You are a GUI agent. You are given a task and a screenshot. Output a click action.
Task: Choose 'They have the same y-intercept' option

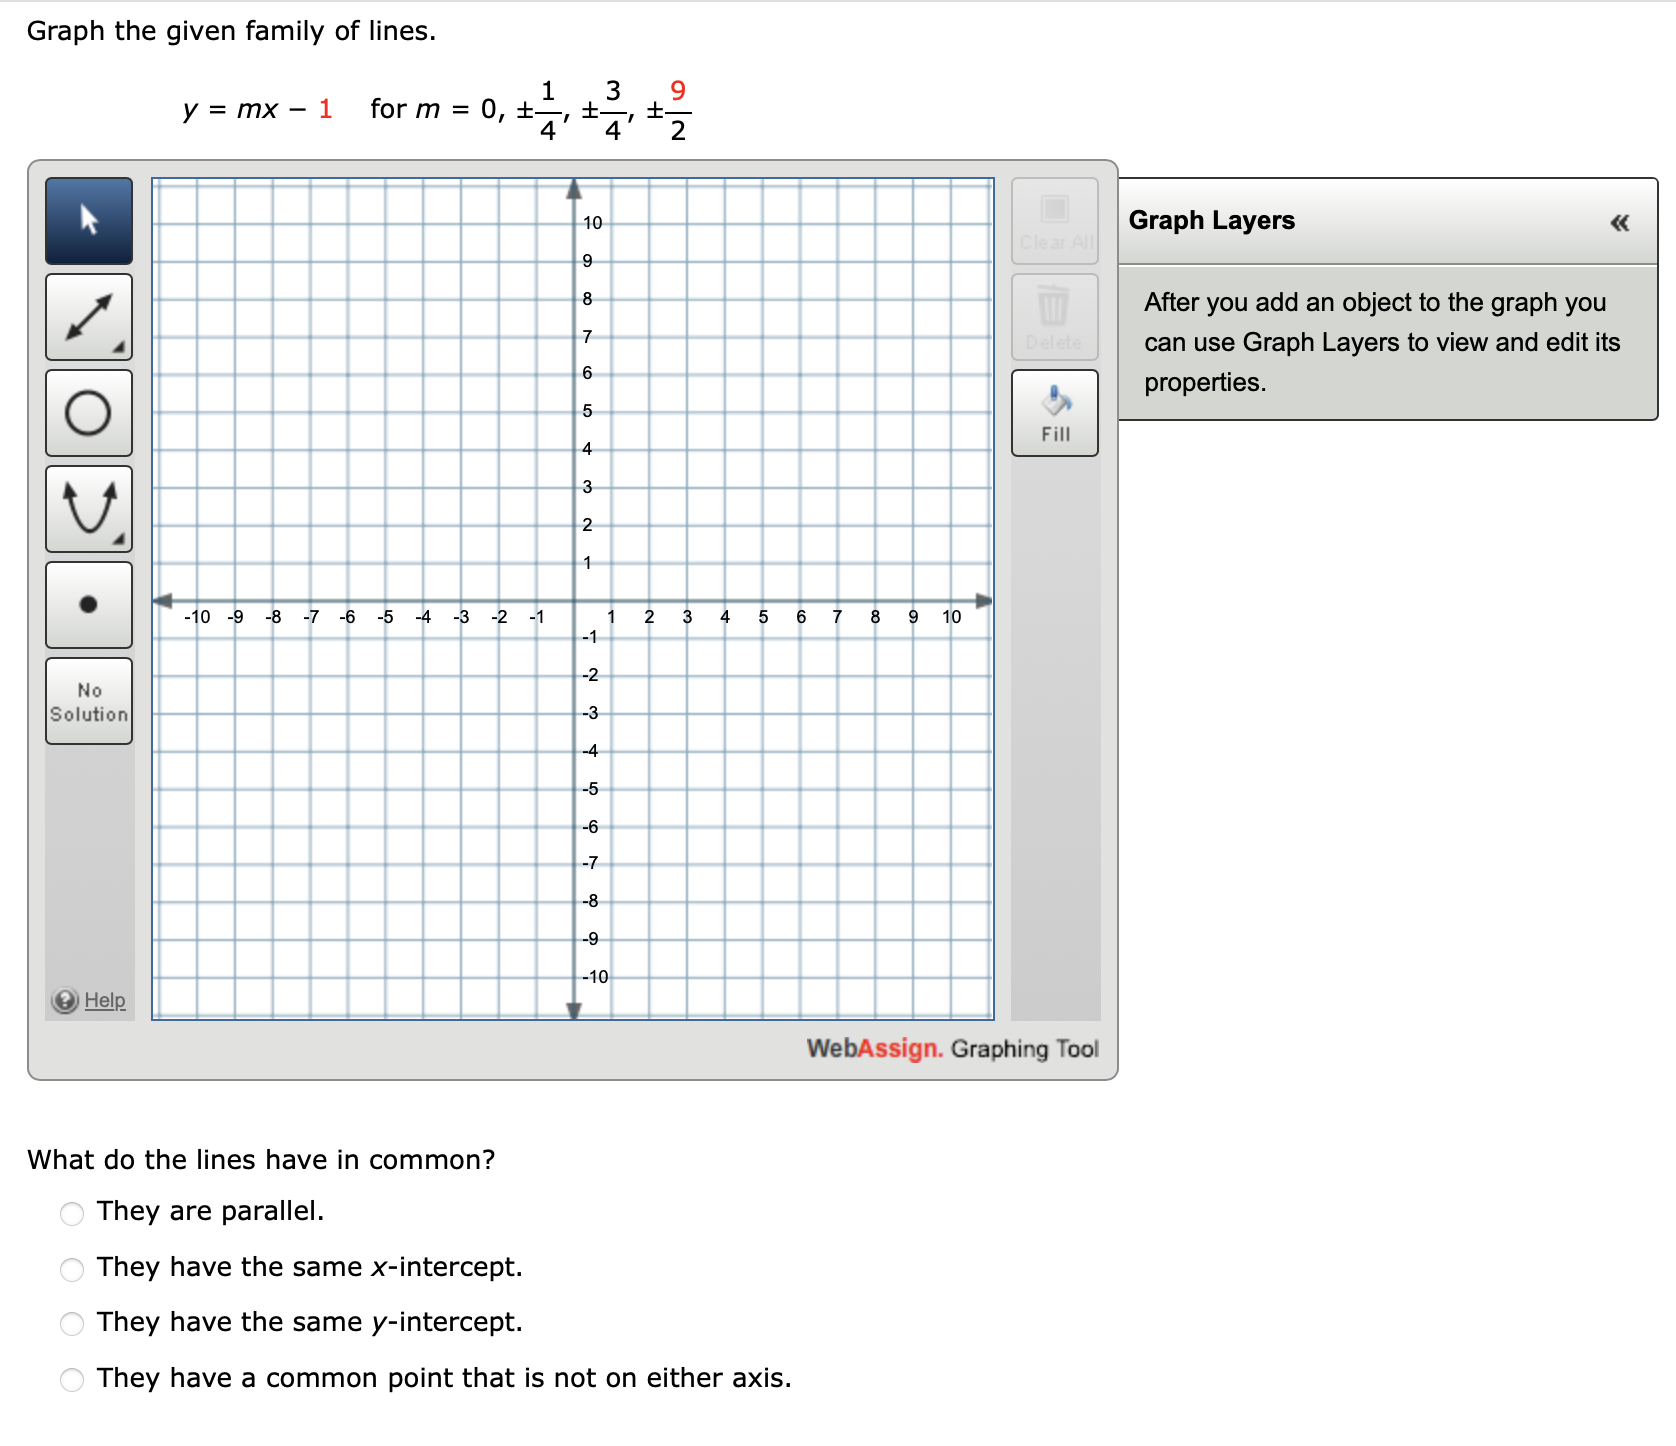click(71, 1324)
